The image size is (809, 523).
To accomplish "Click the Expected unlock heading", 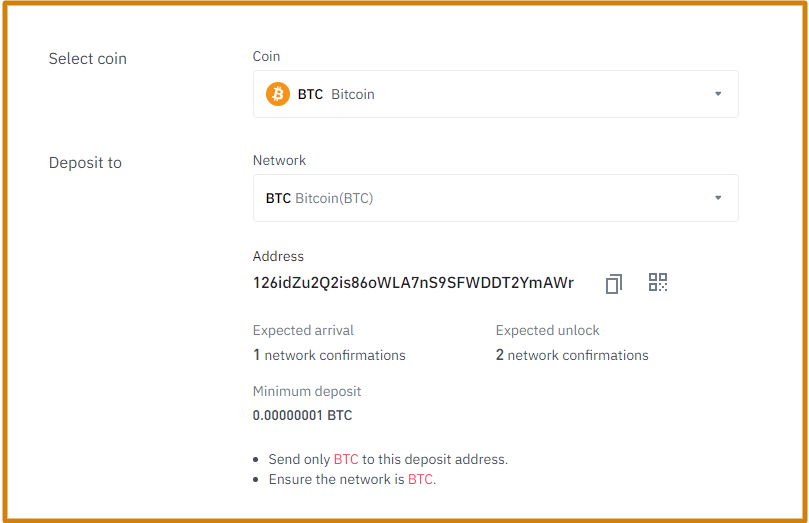I will 547,330.
